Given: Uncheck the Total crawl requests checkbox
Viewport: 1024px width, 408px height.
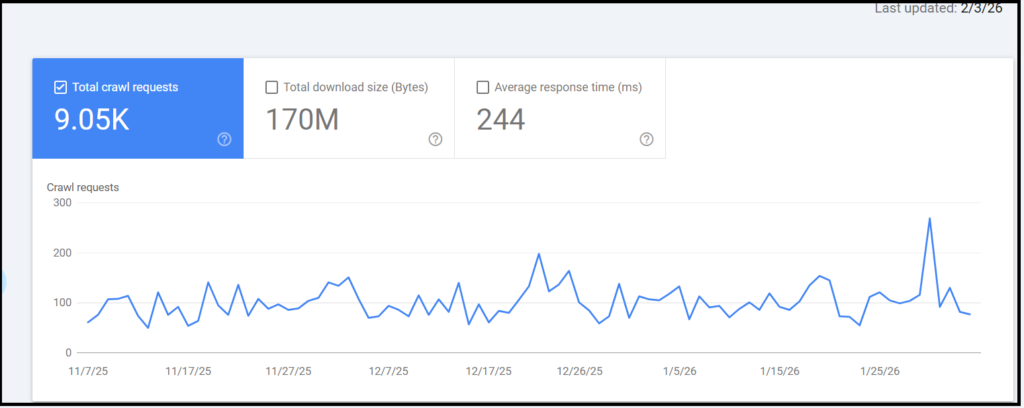Looking at the screenshot, I should pos(60,87).
